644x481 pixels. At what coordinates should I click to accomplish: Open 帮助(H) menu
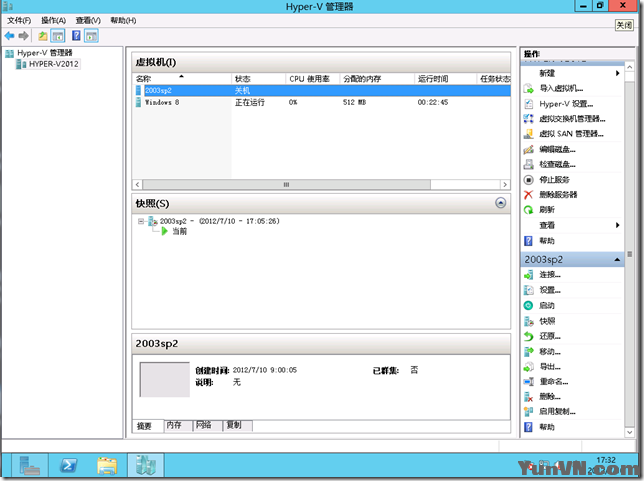coord(123,21)
